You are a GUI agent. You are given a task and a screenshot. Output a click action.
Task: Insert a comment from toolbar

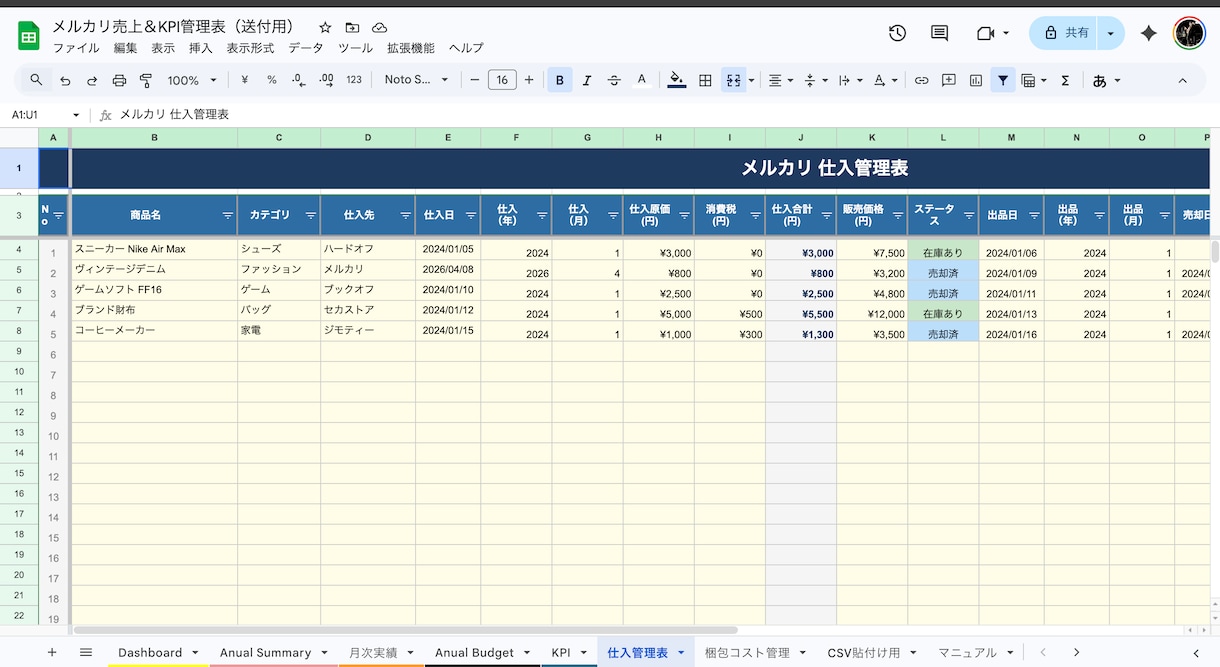point(949,80)
